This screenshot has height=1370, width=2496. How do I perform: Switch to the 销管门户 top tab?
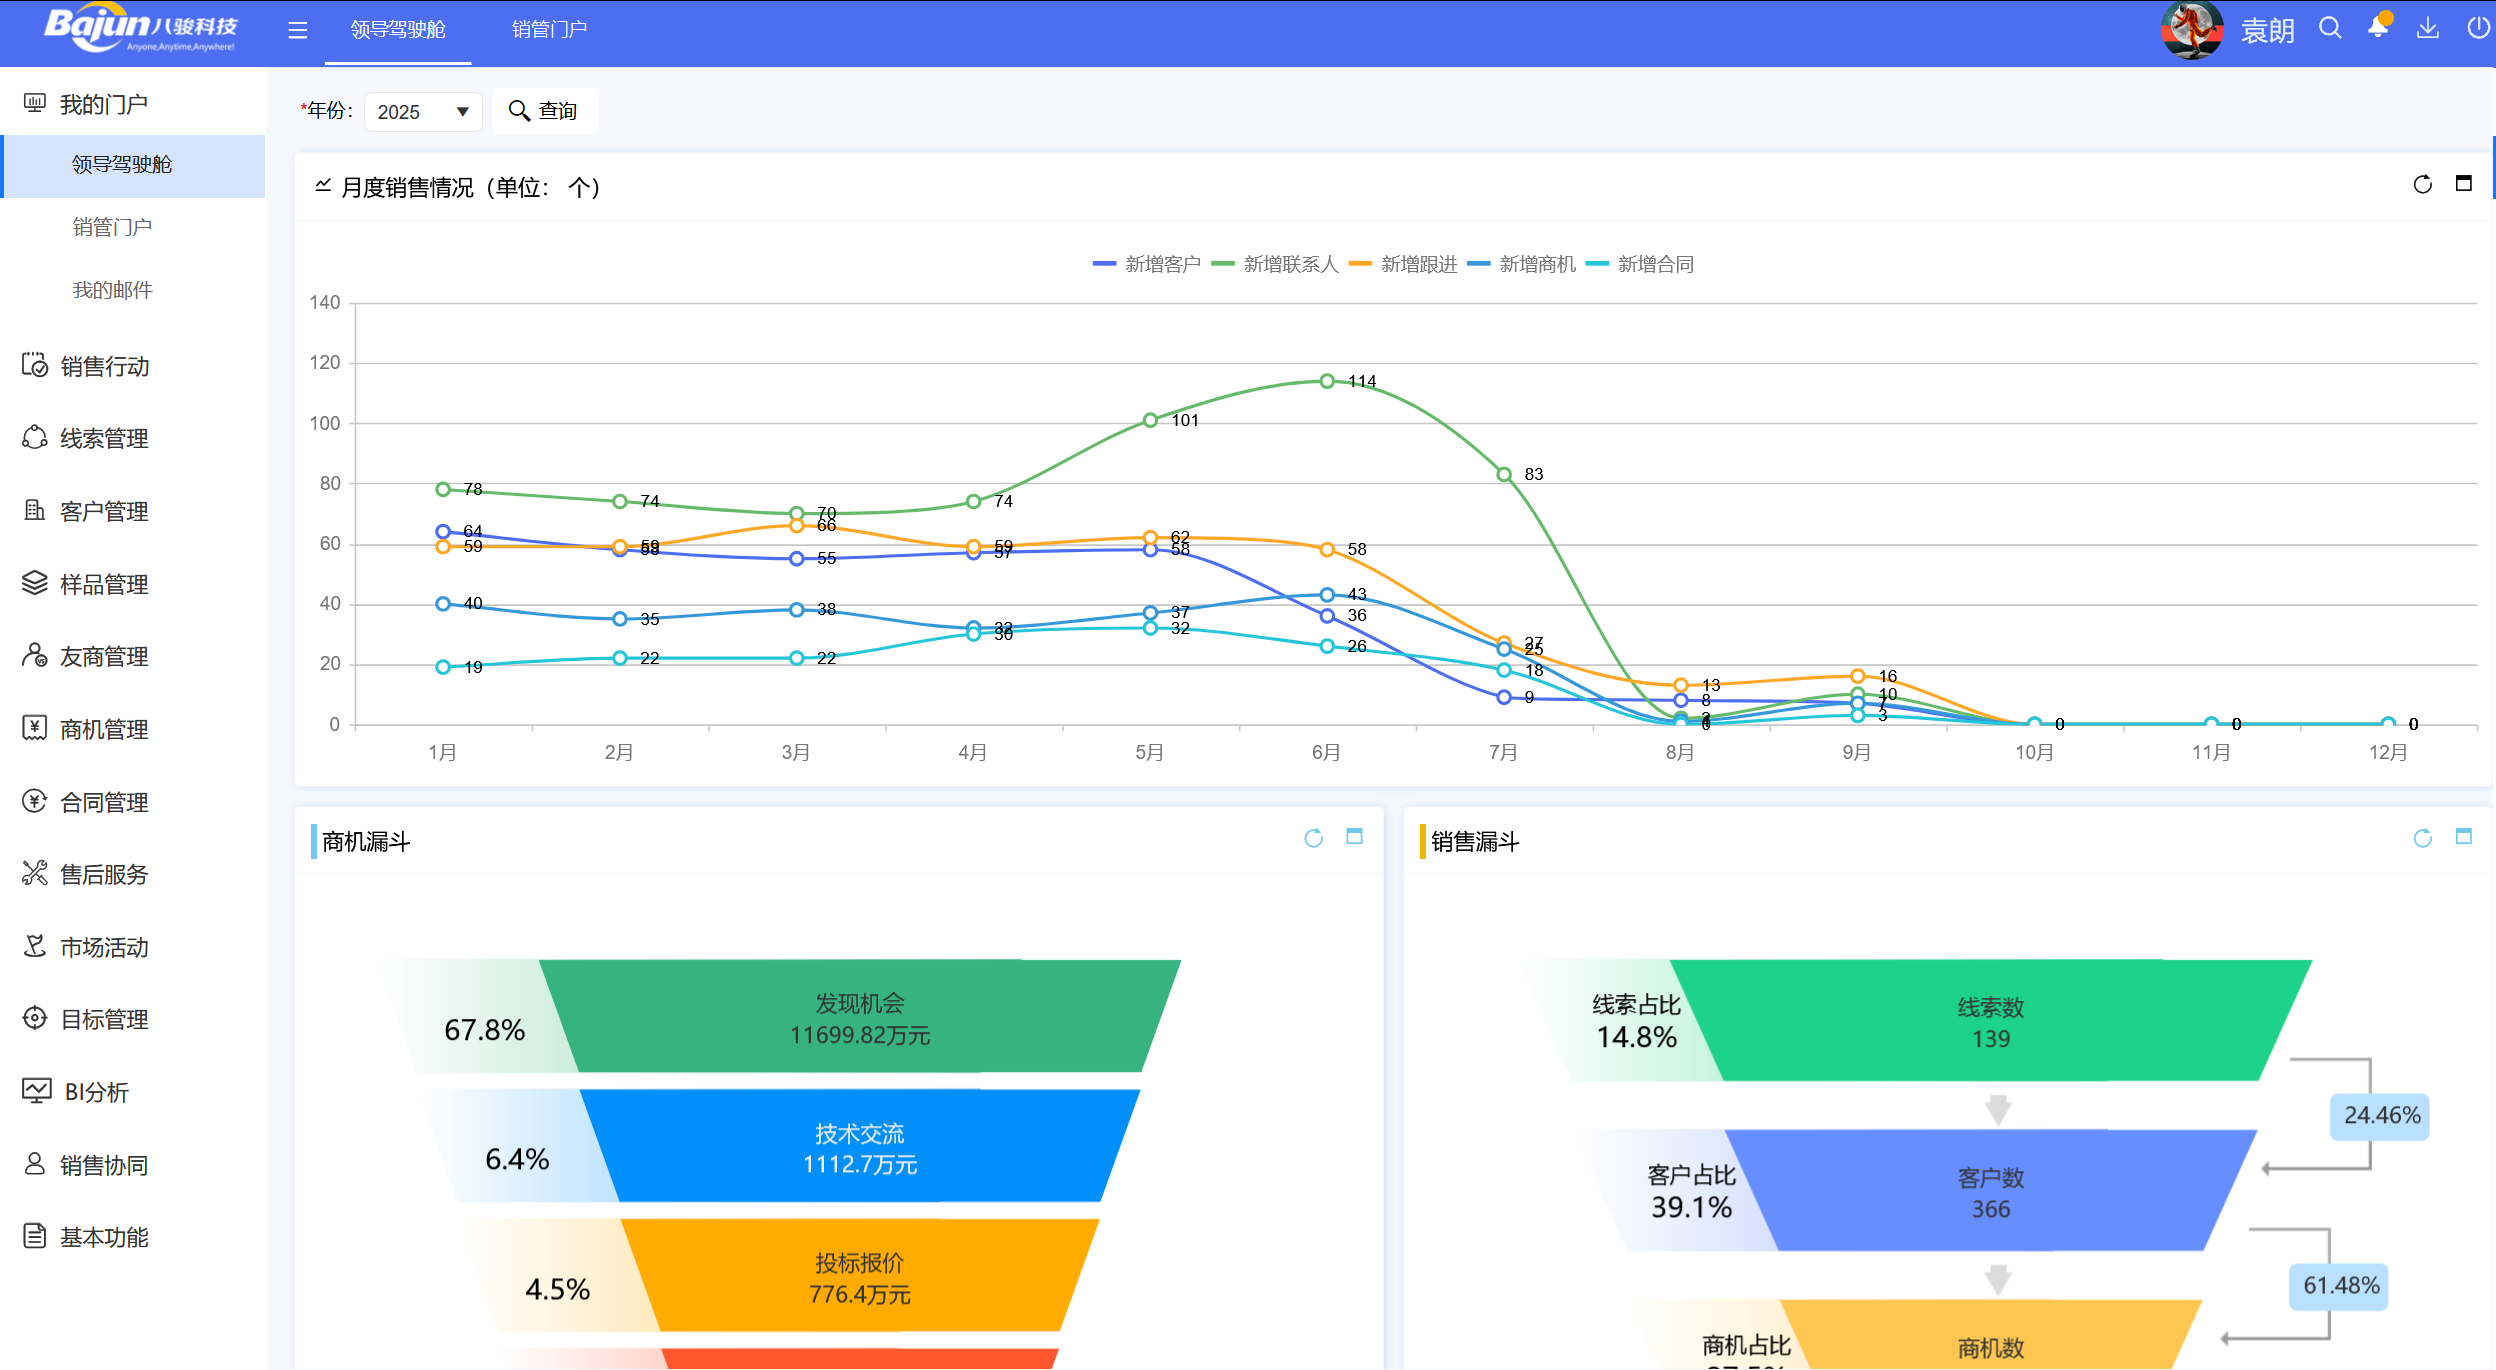(549, 30)
